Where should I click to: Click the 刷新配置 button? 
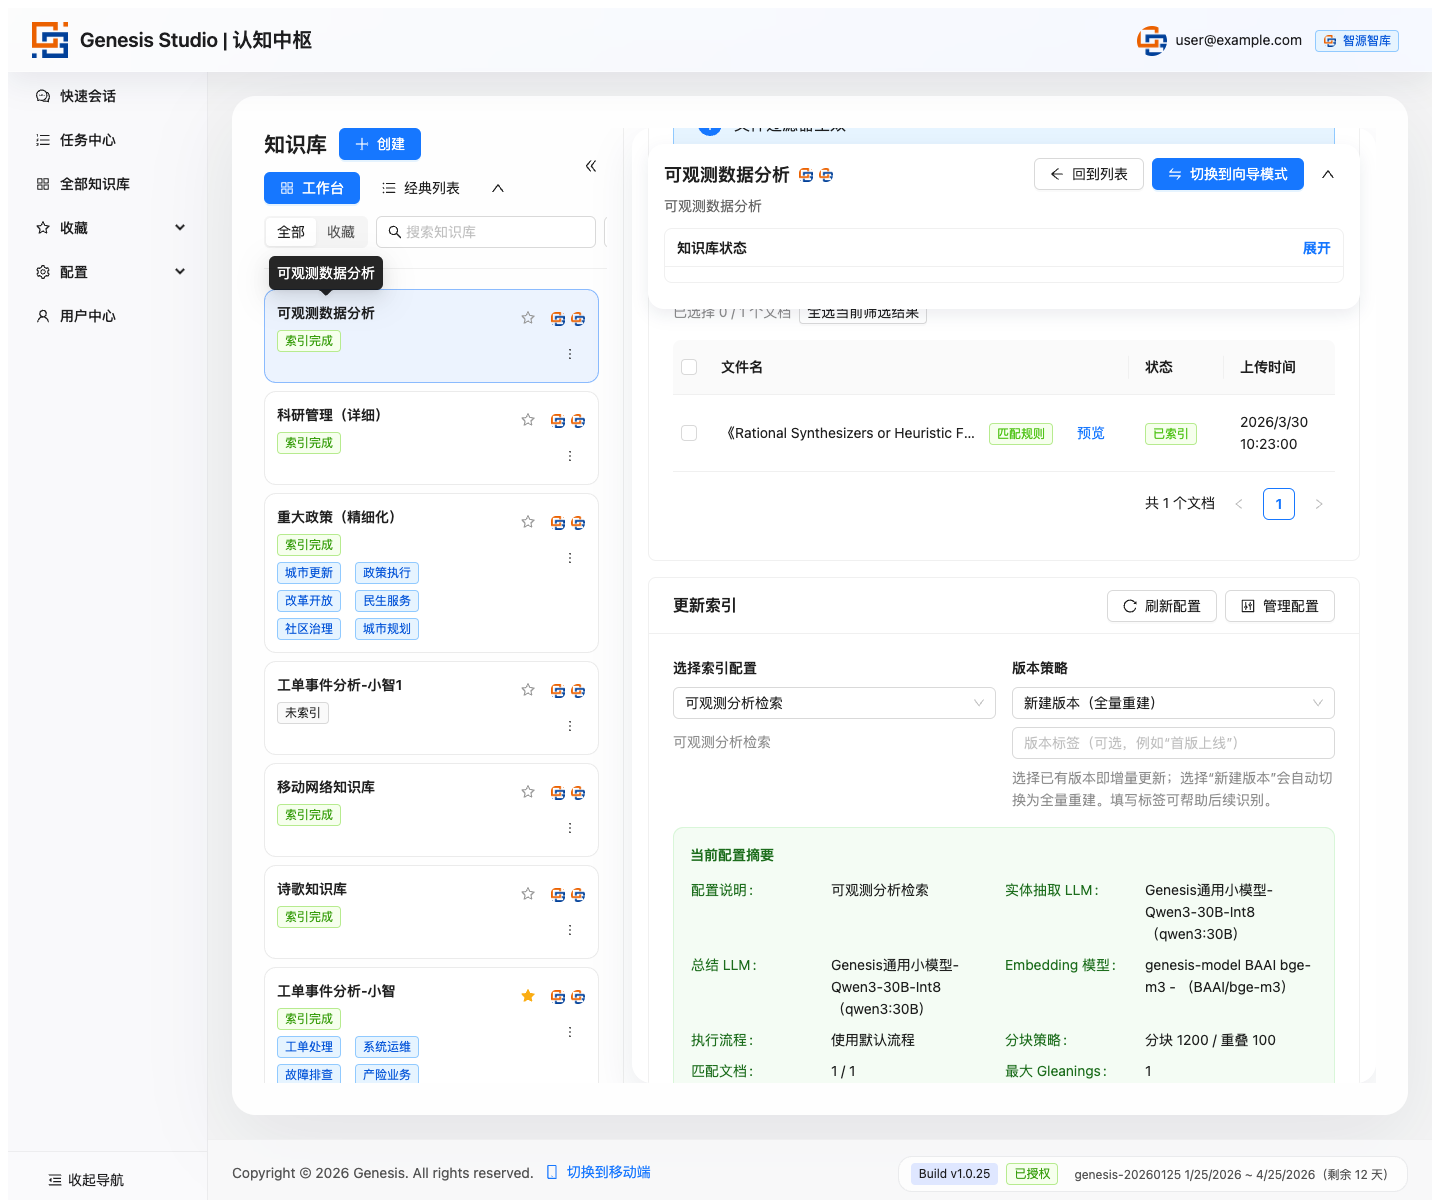pyautogui.click(x=1161, y=606)
